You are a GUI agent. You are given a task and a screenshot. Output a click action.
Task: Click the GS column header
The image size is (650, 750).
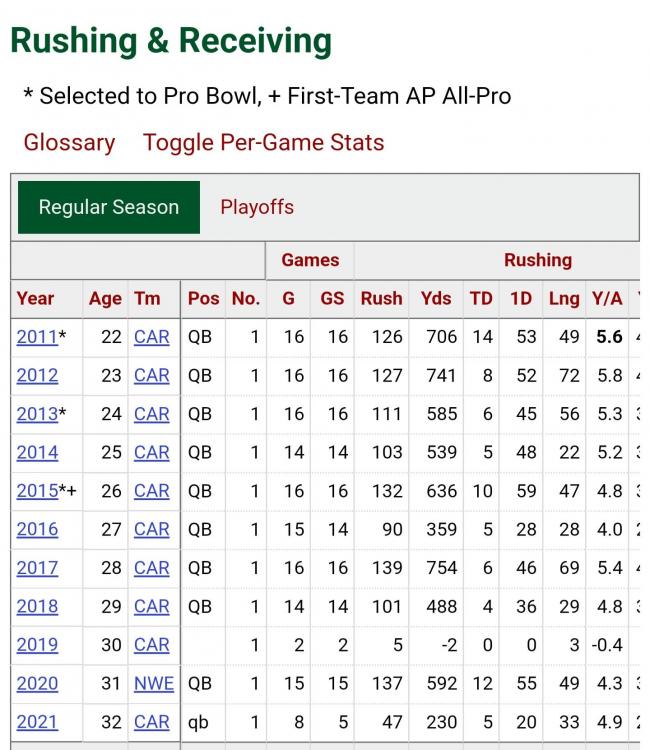pyautogui.click(x=332, y=298)
